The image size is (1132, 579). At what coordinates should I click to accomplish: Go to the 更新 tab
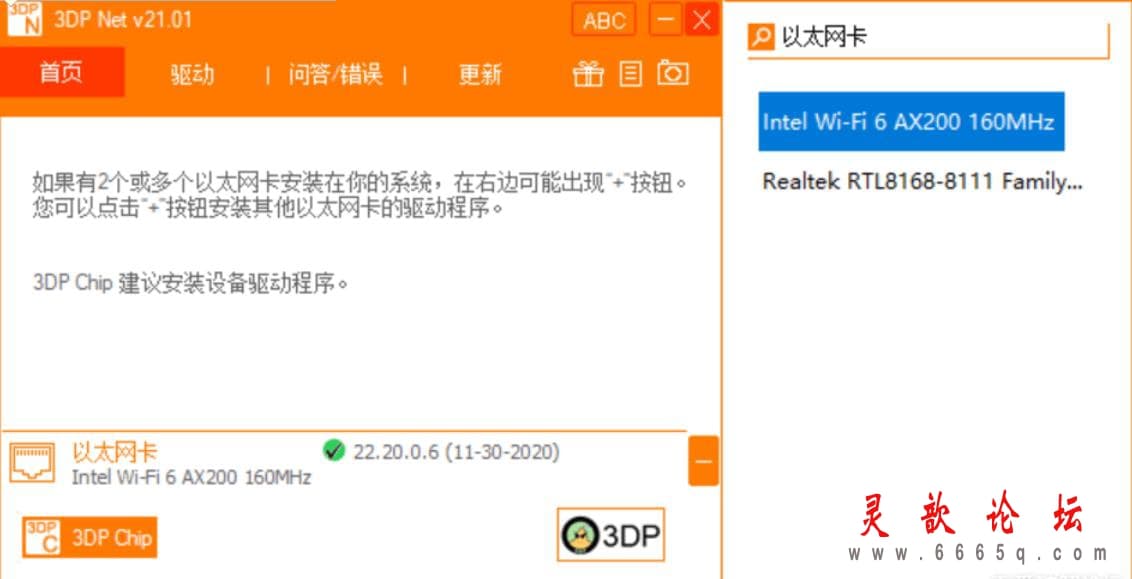point(479,75)
